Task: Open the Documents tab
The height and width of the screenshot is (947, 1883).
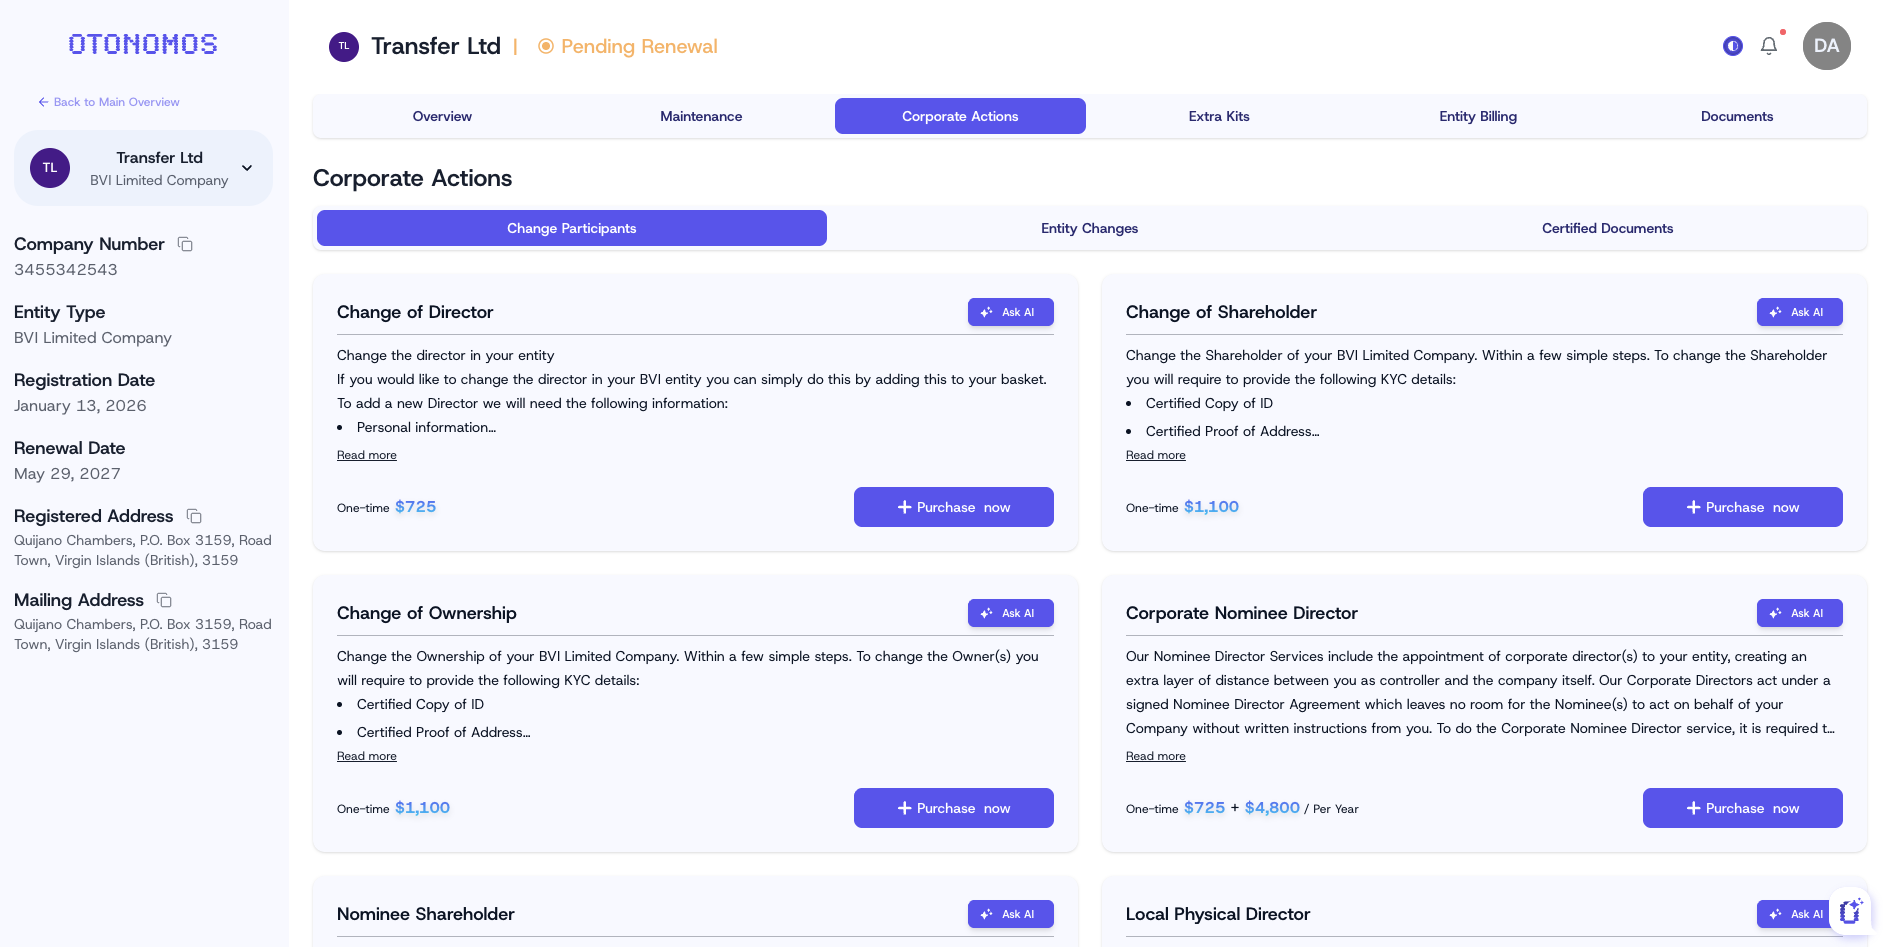Action: tap(1736, 115)
